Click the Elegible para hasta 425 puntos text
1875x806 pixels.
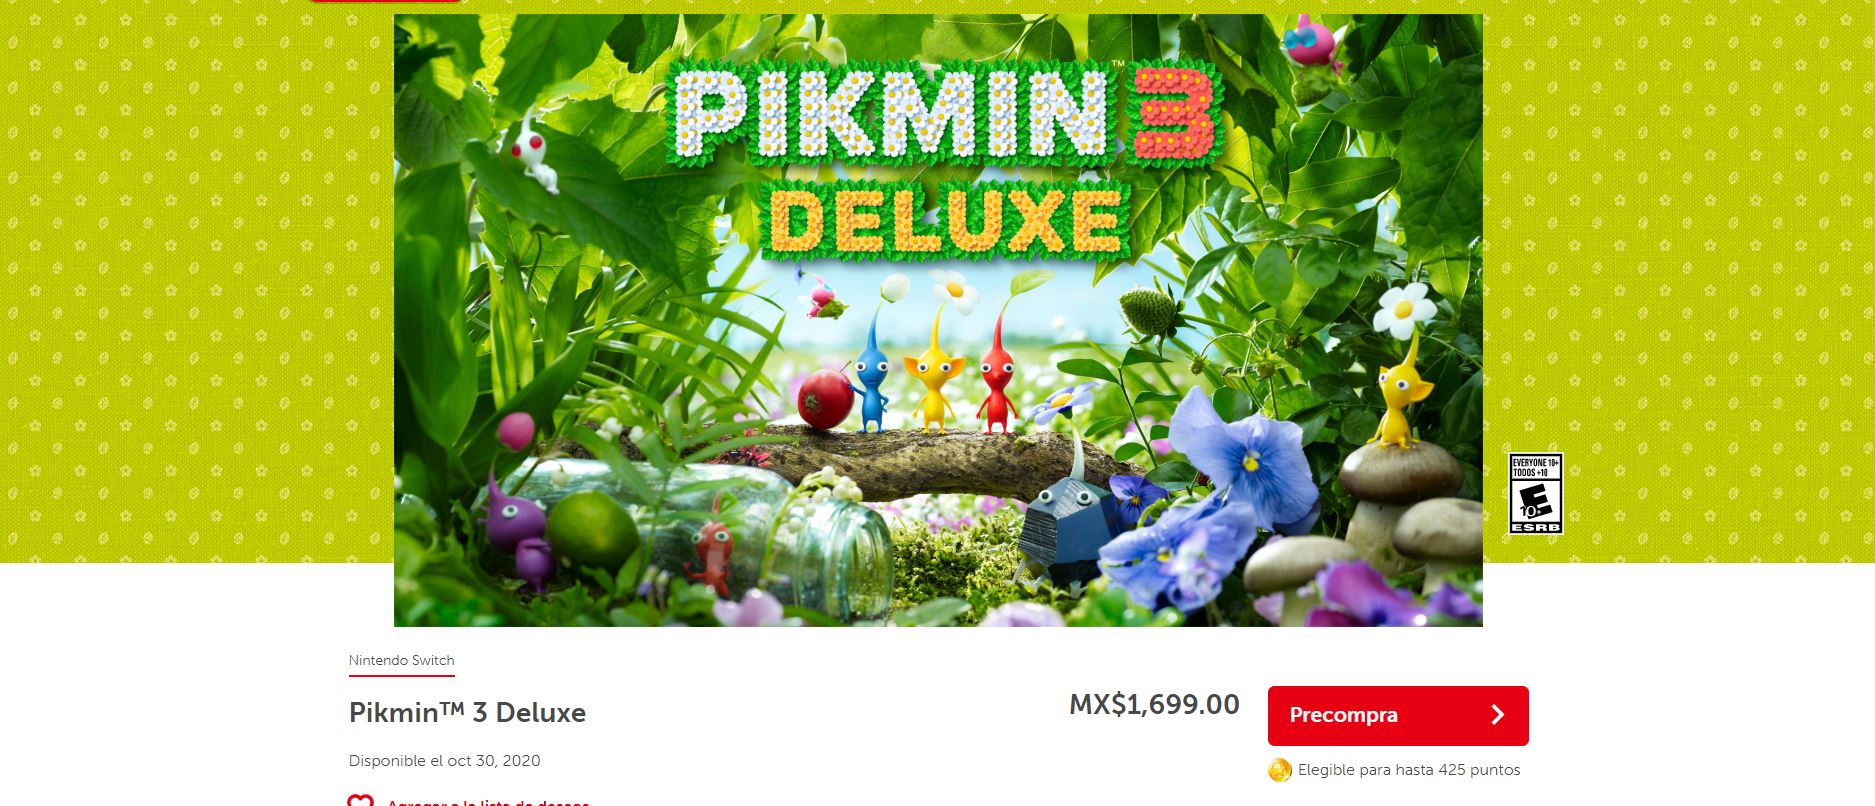coord(1408,770)
